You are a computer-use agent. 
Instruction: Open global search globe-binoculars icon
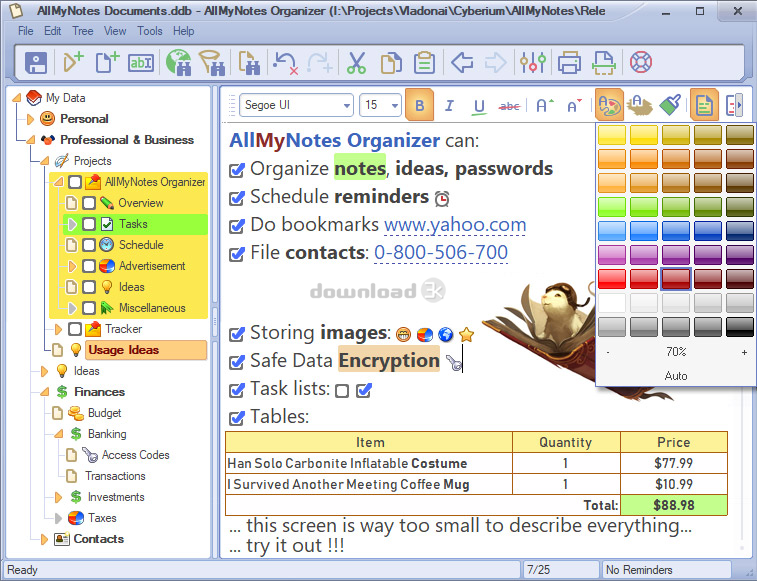(179, 62)
